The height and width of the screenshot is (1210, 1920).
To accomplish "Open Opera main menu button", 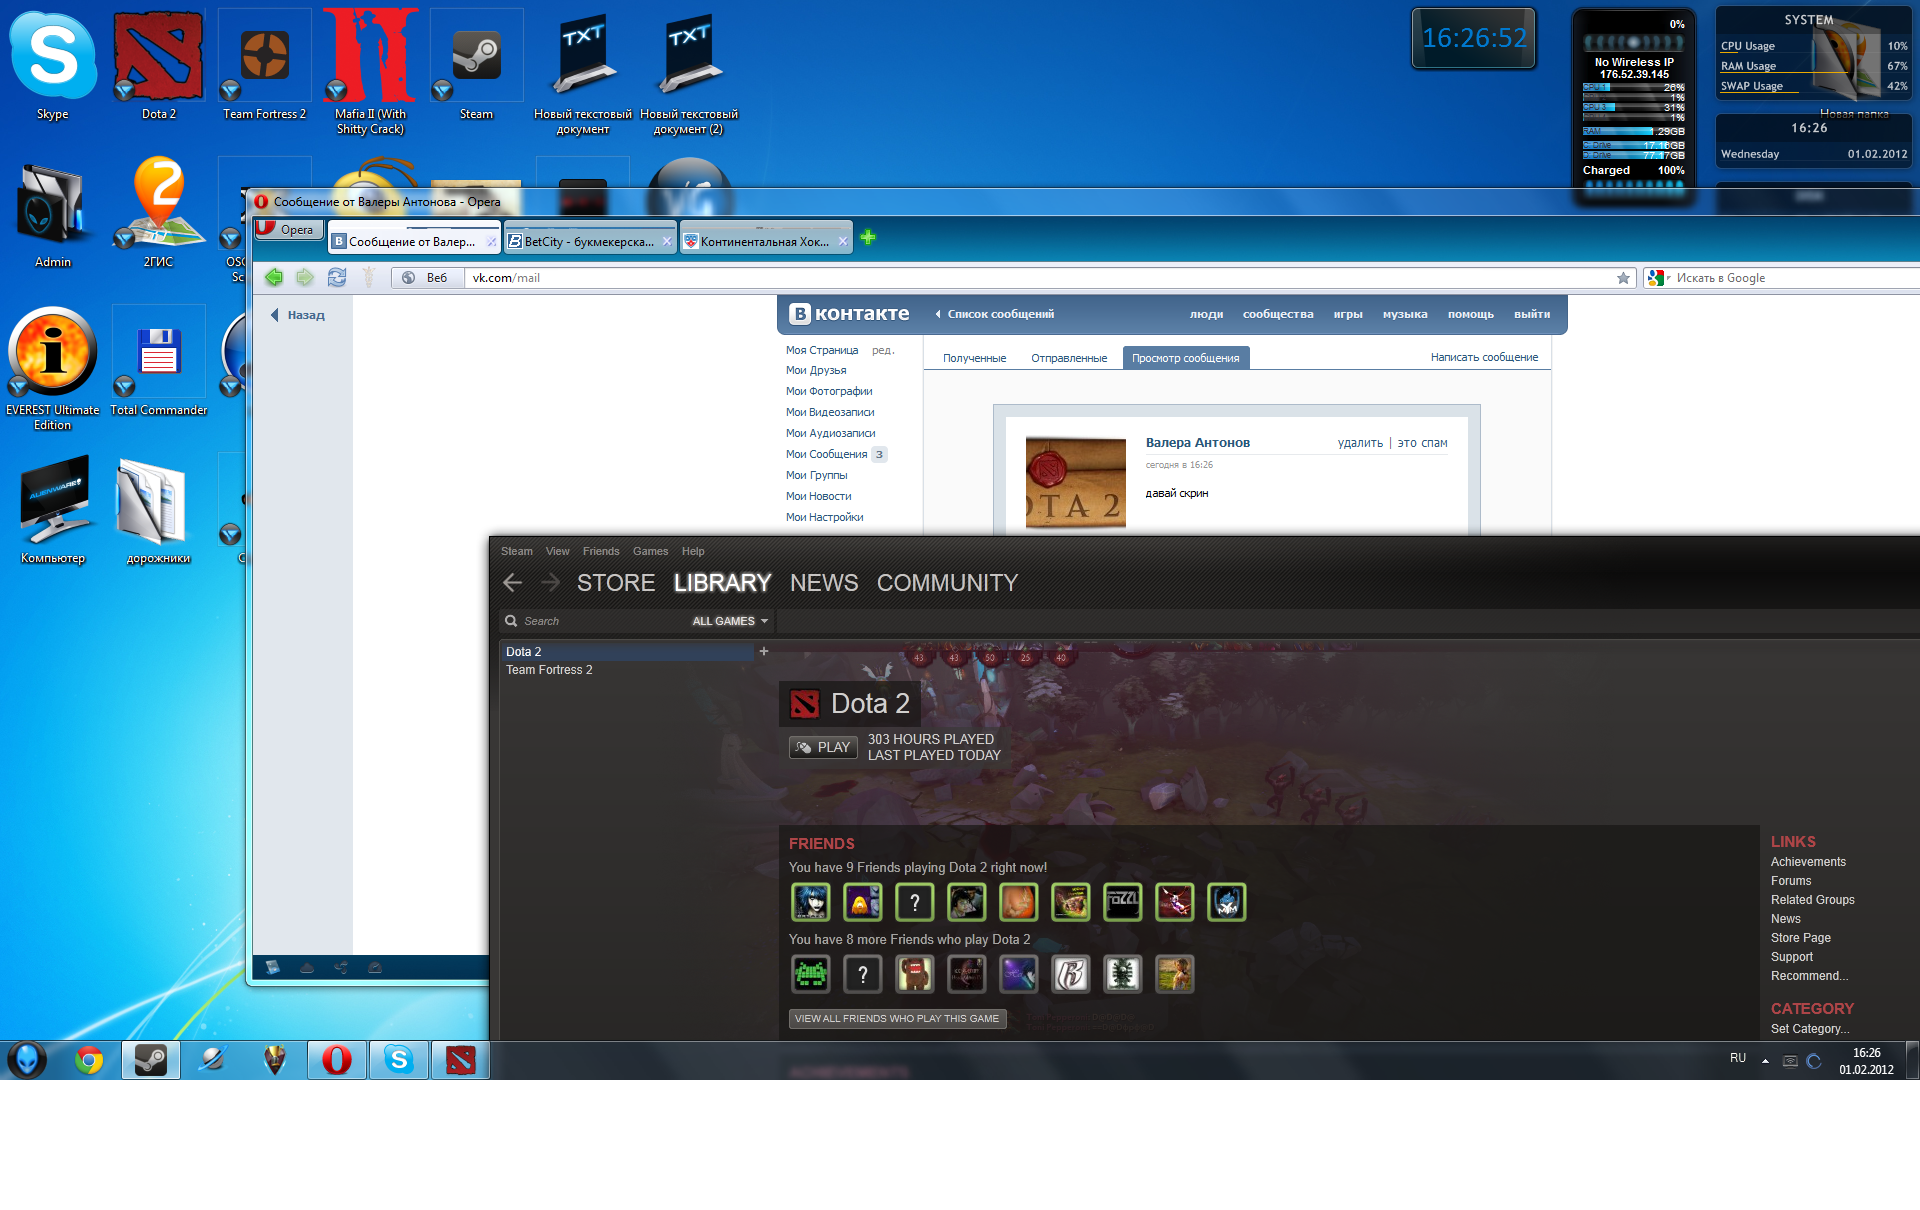I will [288, 229].
